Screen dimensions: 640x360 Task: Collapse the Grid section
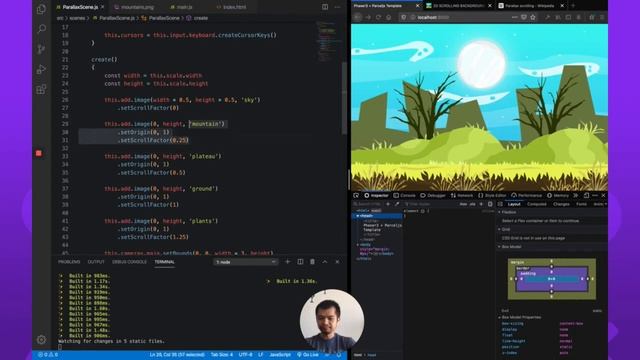pos(499,229)
